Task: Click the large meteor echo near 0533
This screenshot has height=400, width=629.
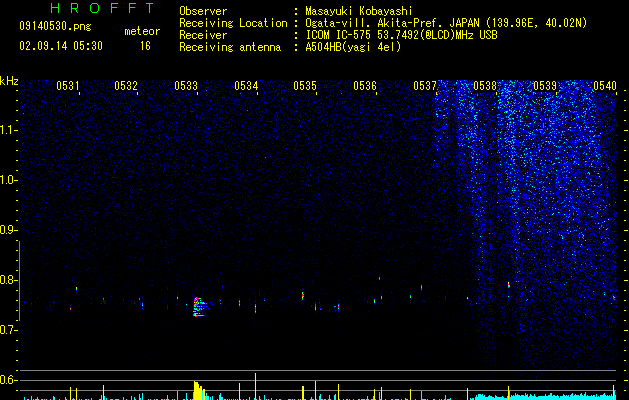Action: (199, 307)
